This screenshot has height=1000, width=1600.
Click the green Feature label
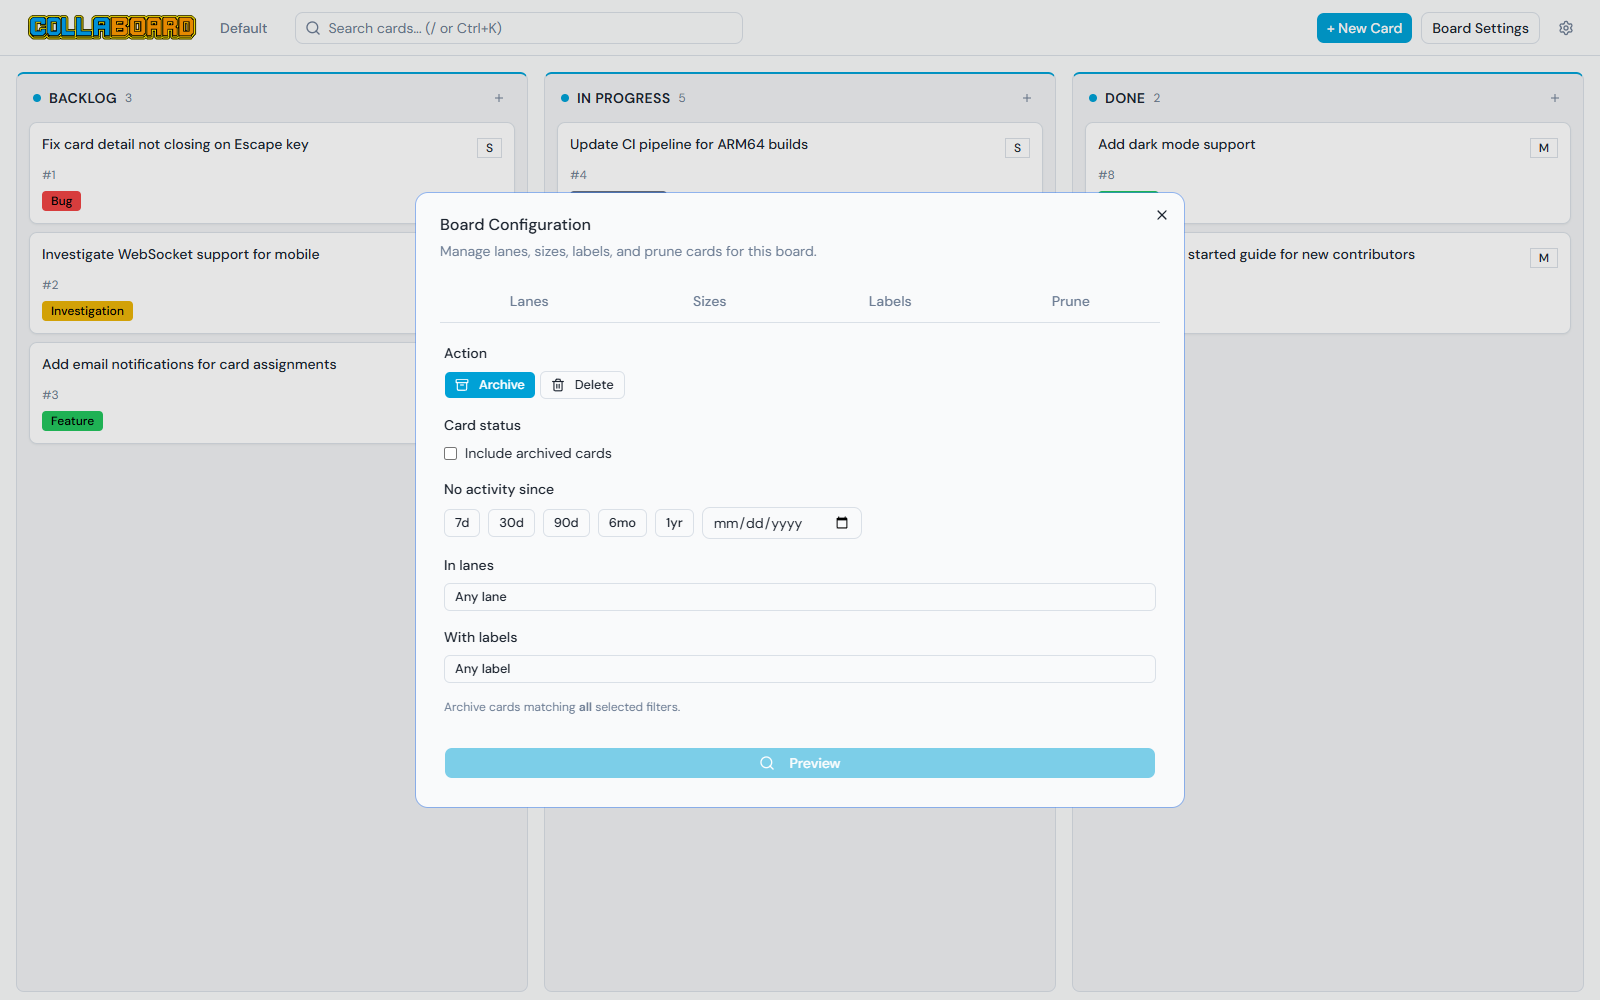pyautogui.click(x=72, y=421)
